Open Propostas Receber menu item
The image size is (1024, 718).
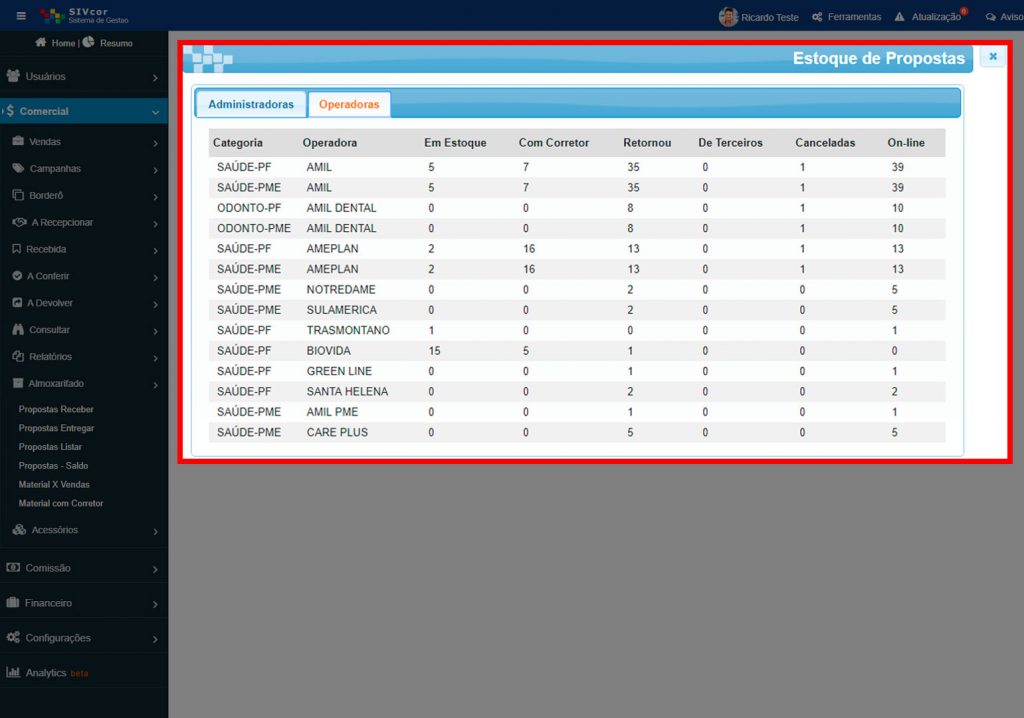(x=56, y=409)
